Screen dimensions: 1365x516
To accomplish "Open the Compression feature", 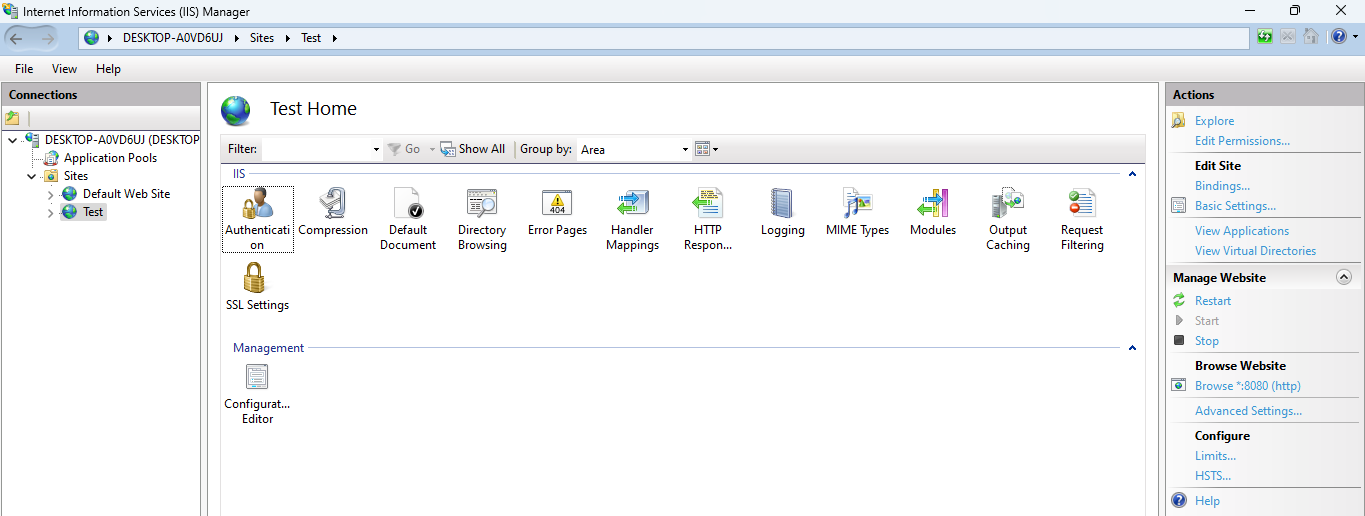I will click(x=333, y=213).
